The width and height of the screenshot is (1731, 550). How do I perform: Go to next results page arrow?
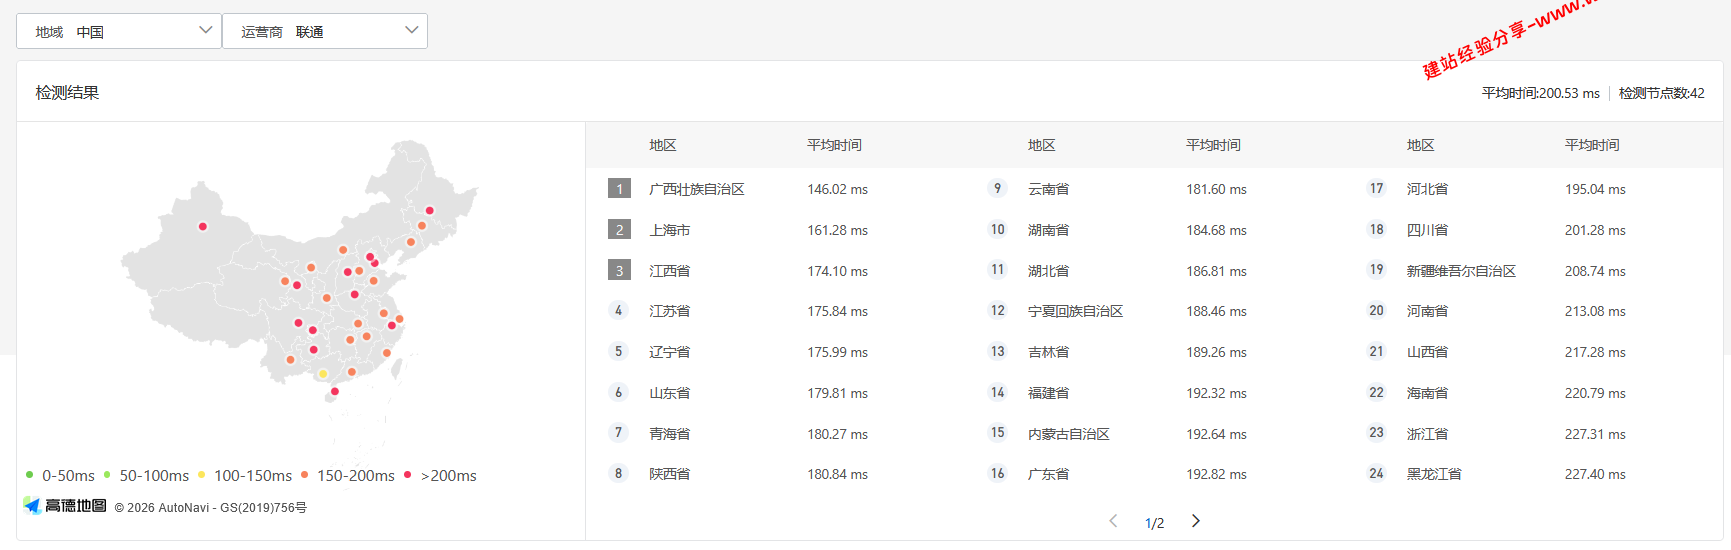[x=1195, y=521]
